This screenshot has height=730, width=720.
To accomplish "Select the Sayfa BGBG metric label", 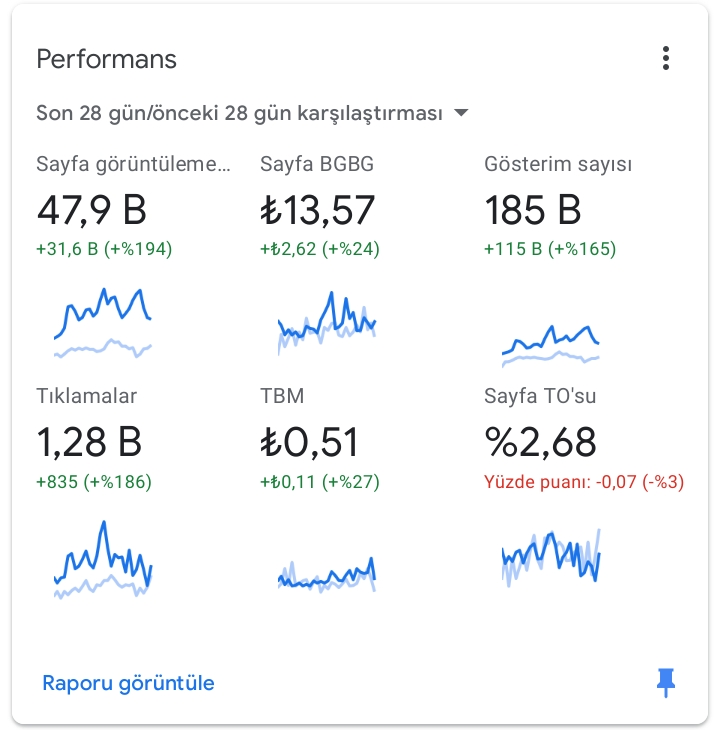I will click(x=317, y=164).
